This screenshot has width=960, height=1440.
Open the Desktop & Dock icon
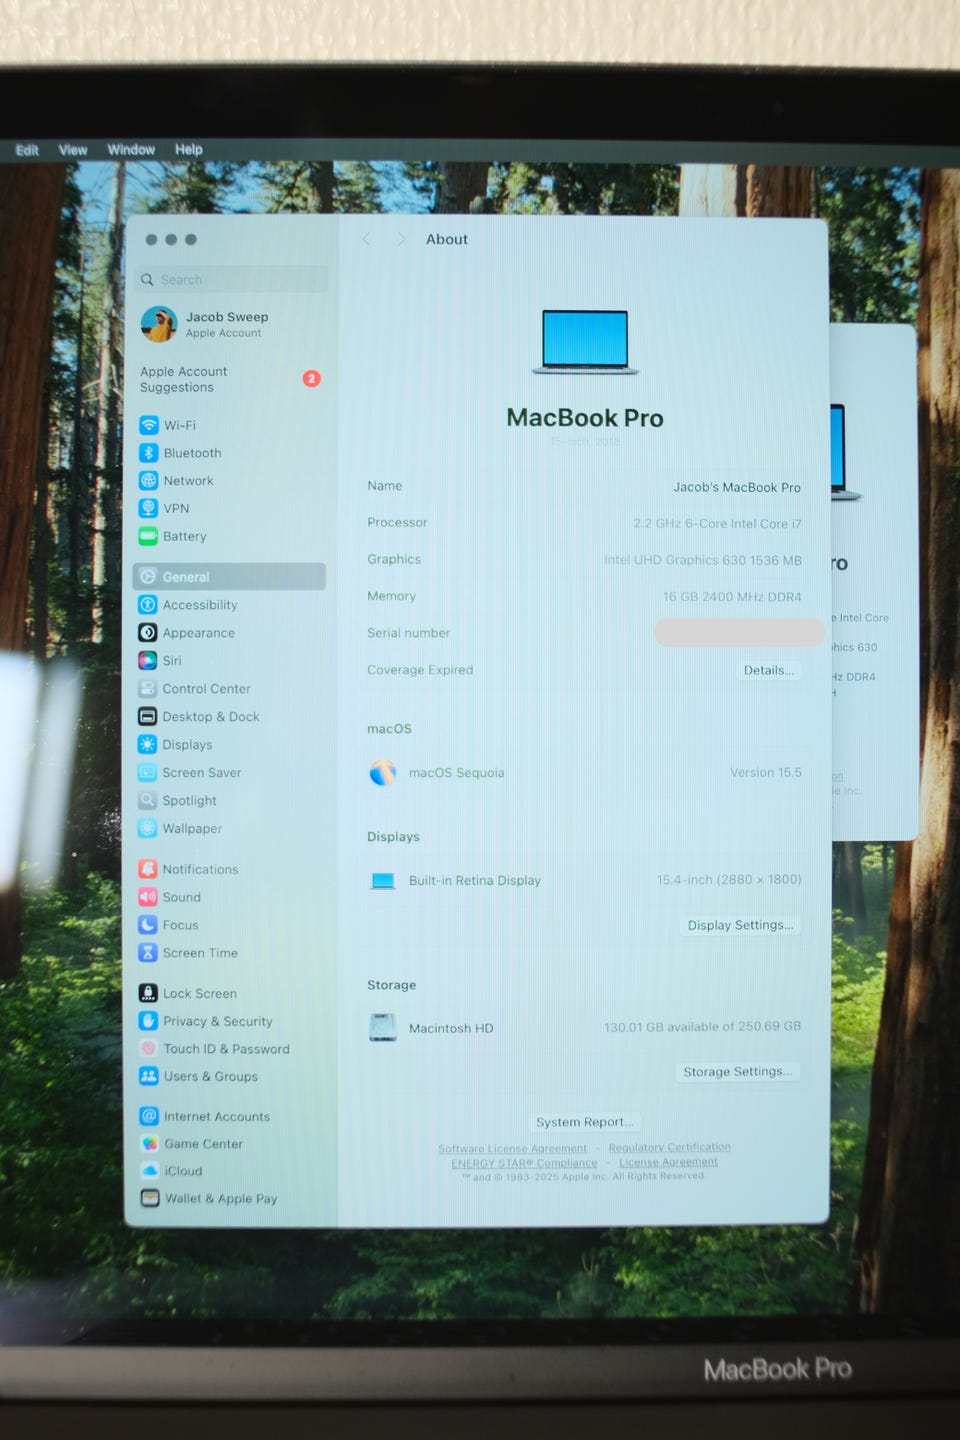147,717
